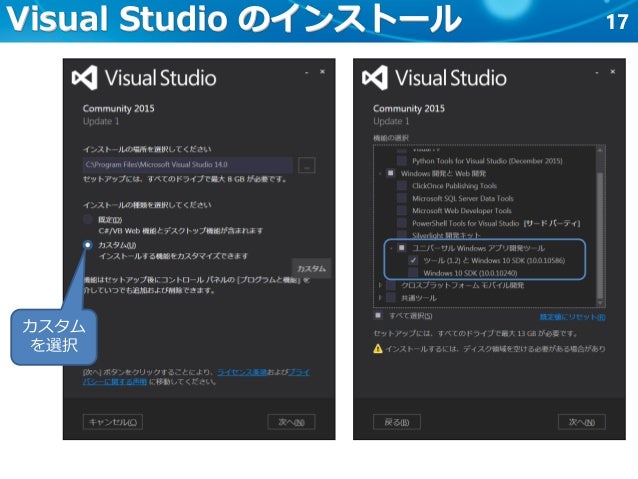Check the PowerShell Tools for Visual Studio checkbox

coord(402,223)
